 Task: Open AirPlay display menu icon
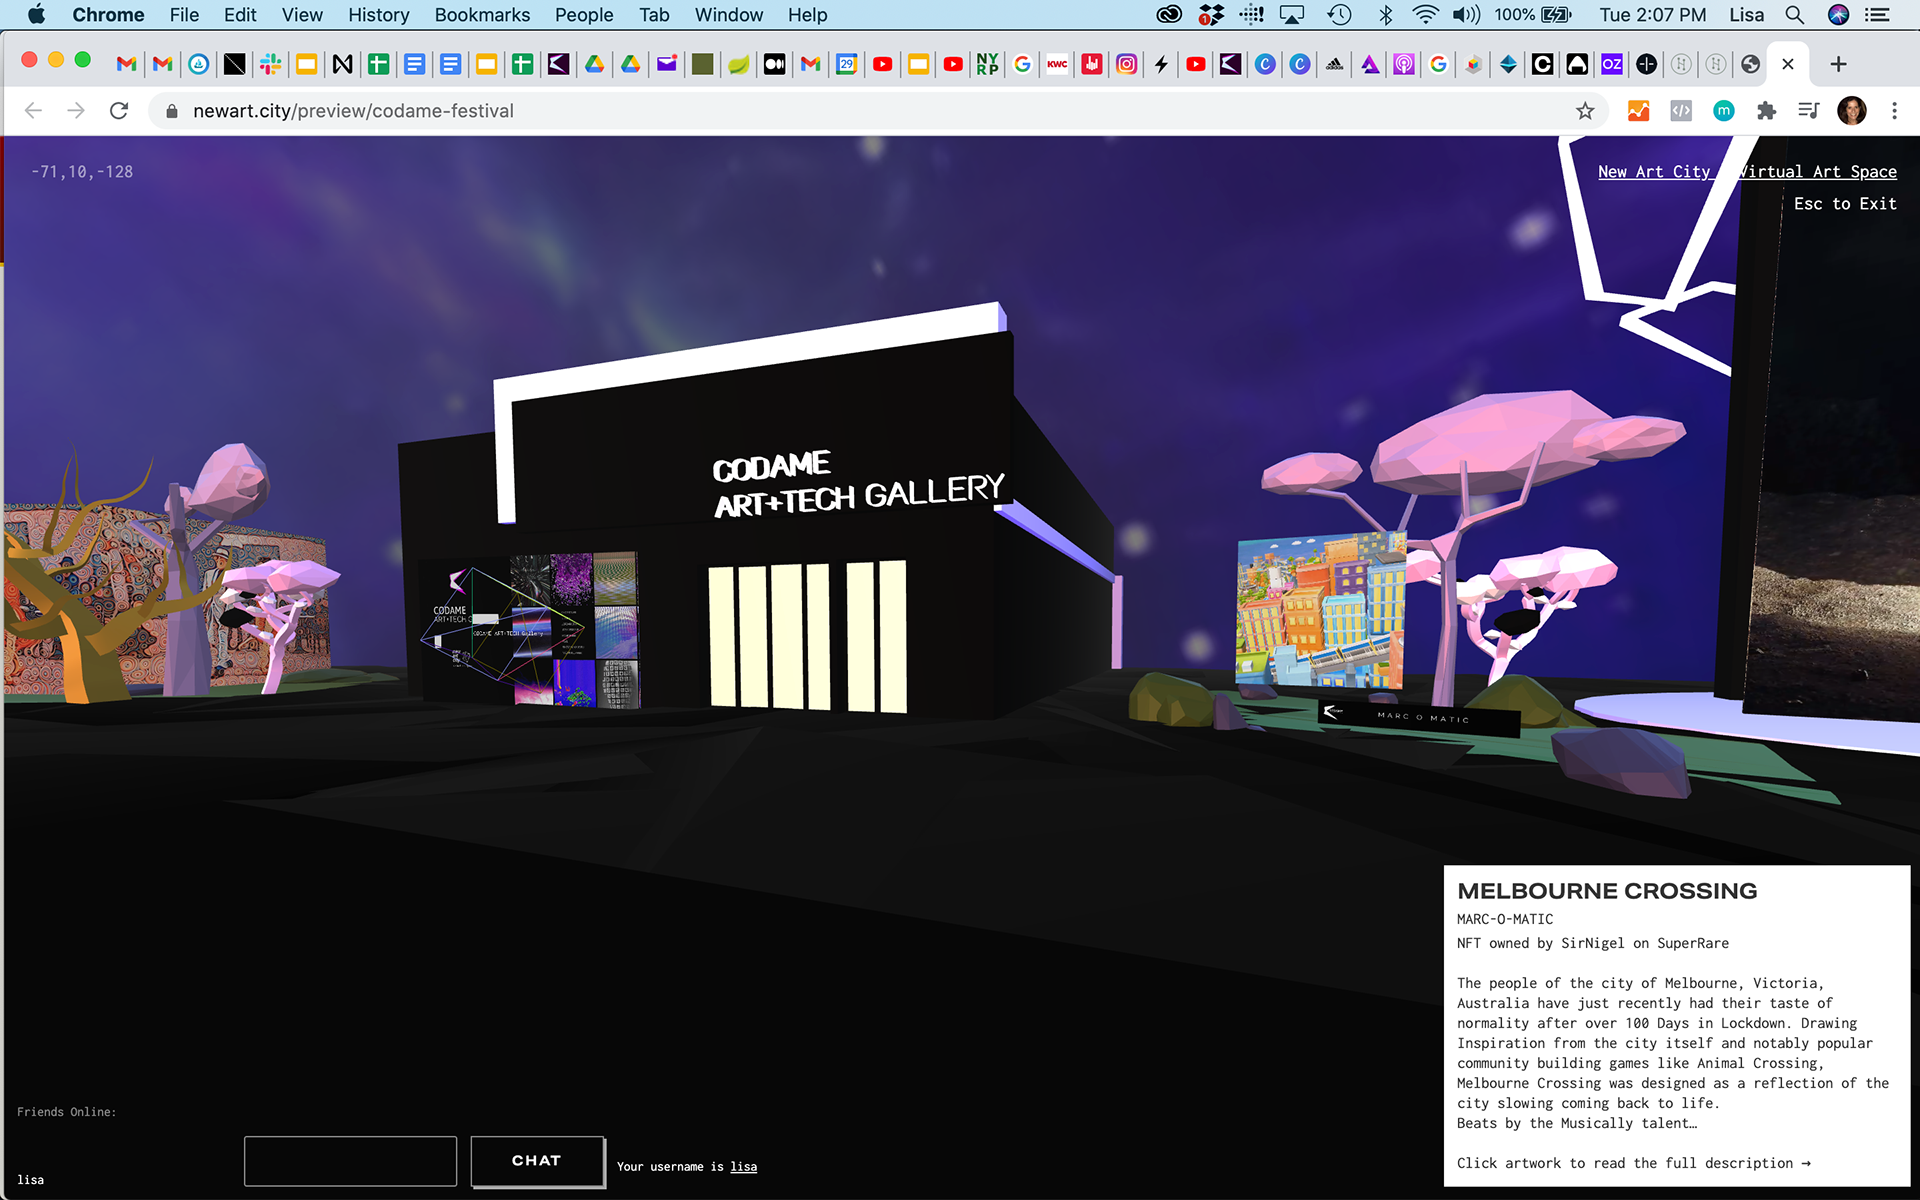coord(1293,14)
